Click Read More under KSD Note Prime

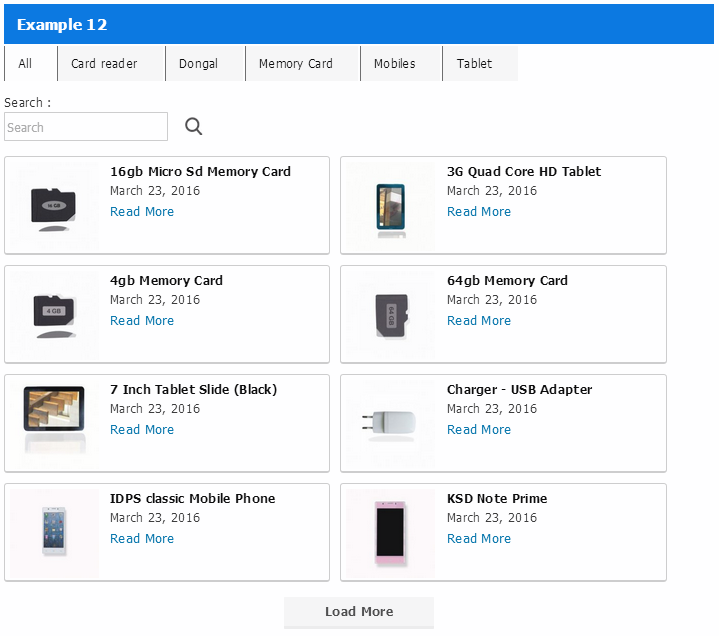click(x=479, y=539)
